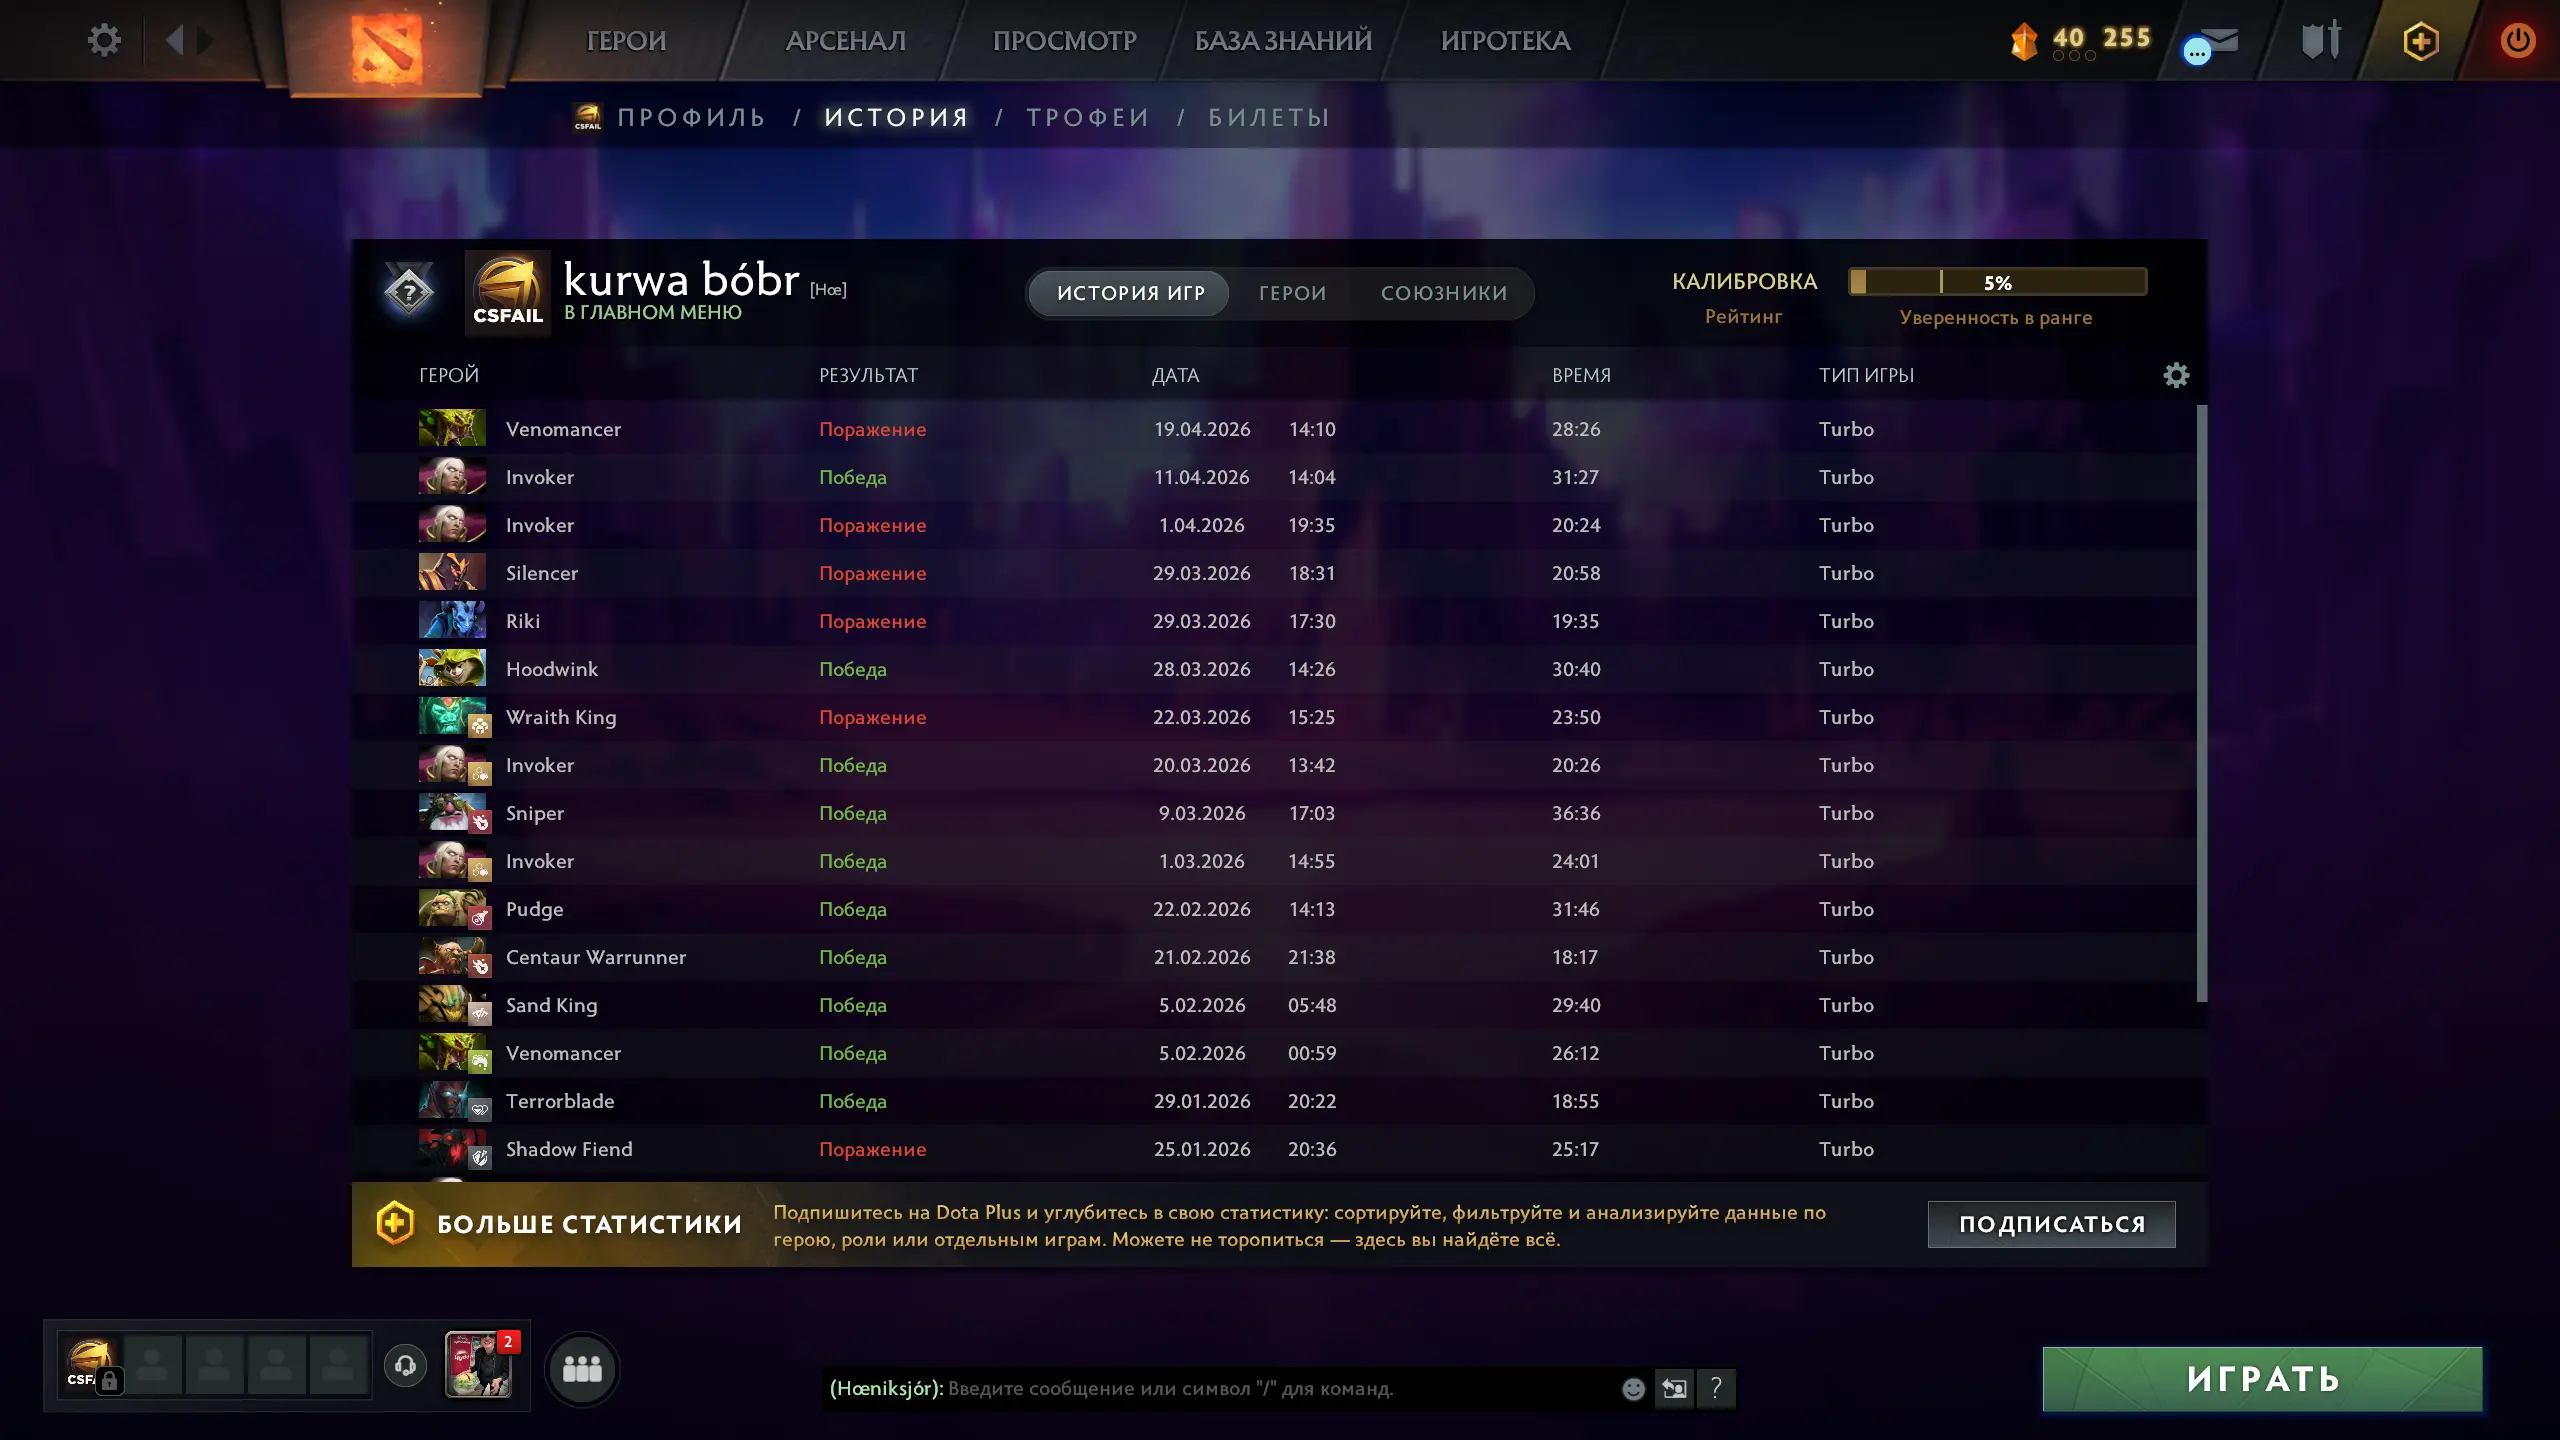Click the red power quit icon
2560x1440 pixels.
2518,41
